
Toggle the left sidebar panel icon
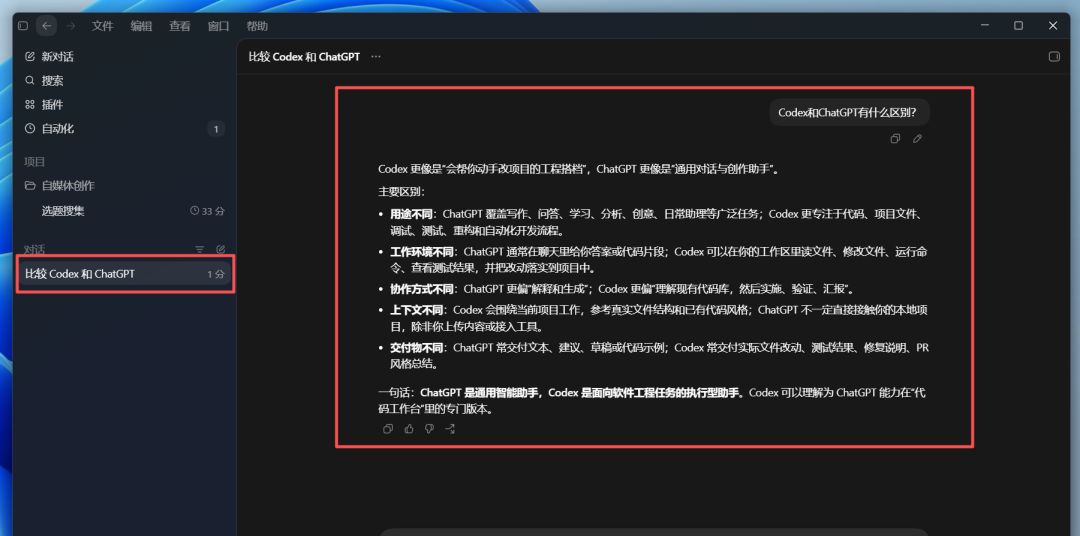click(23, 25)
